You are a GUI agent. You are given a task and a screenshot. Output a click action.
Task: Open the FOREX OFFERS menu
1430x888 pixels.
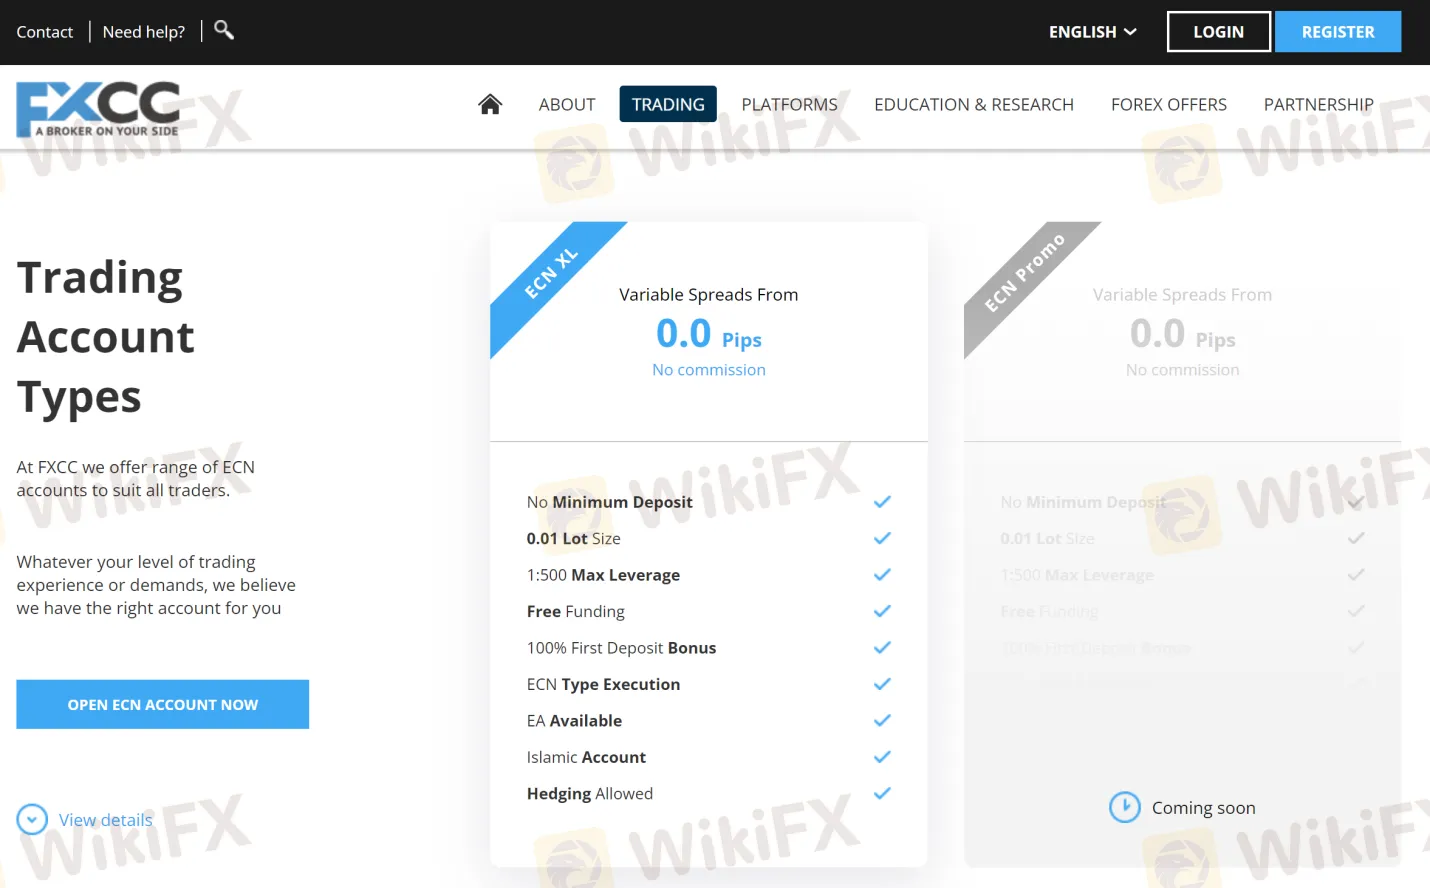[1169, 104]
